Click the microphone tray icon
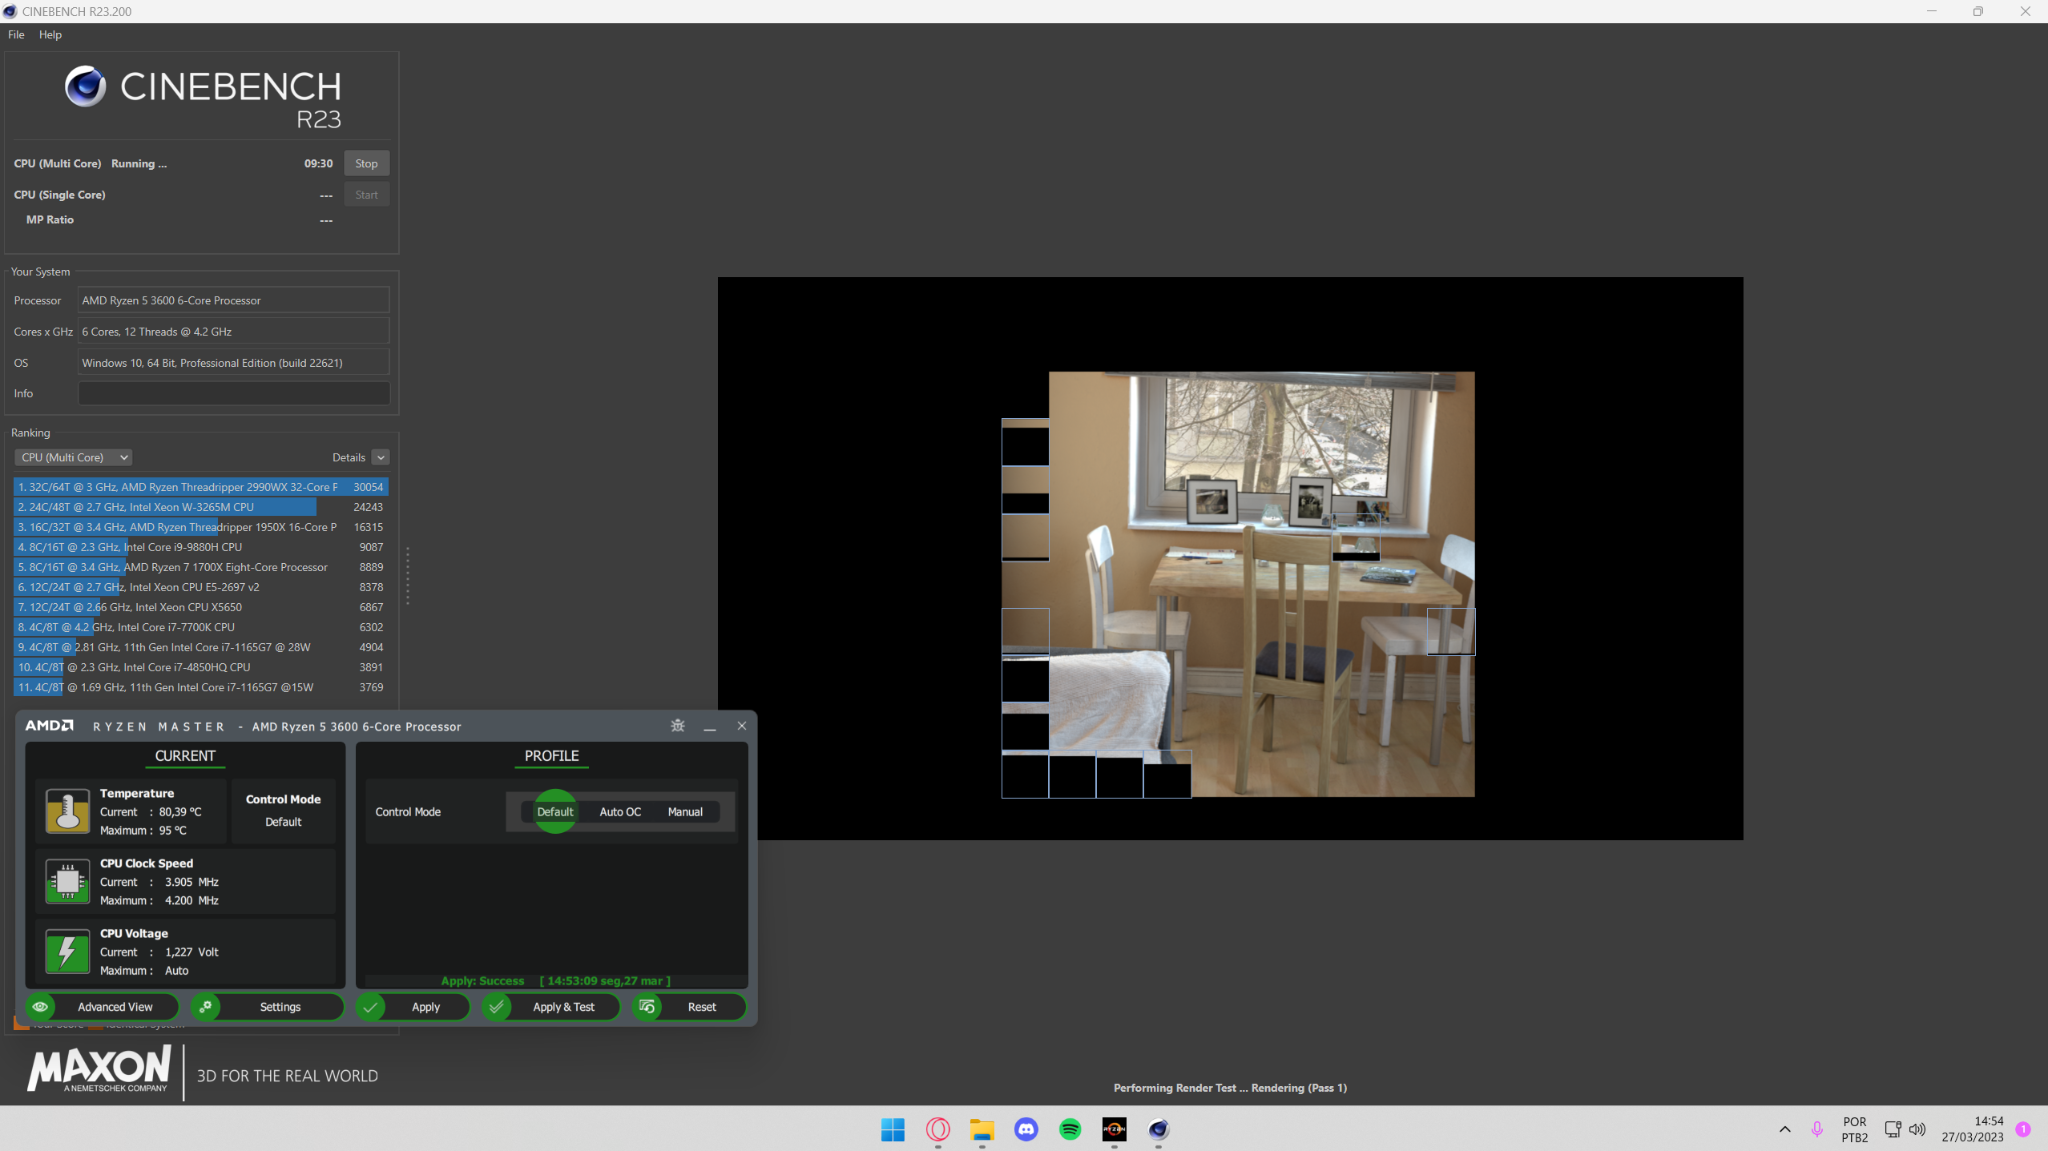Viewport: 2048px width, 1151px height. pyautogui.click(x=1817, y=1129)
